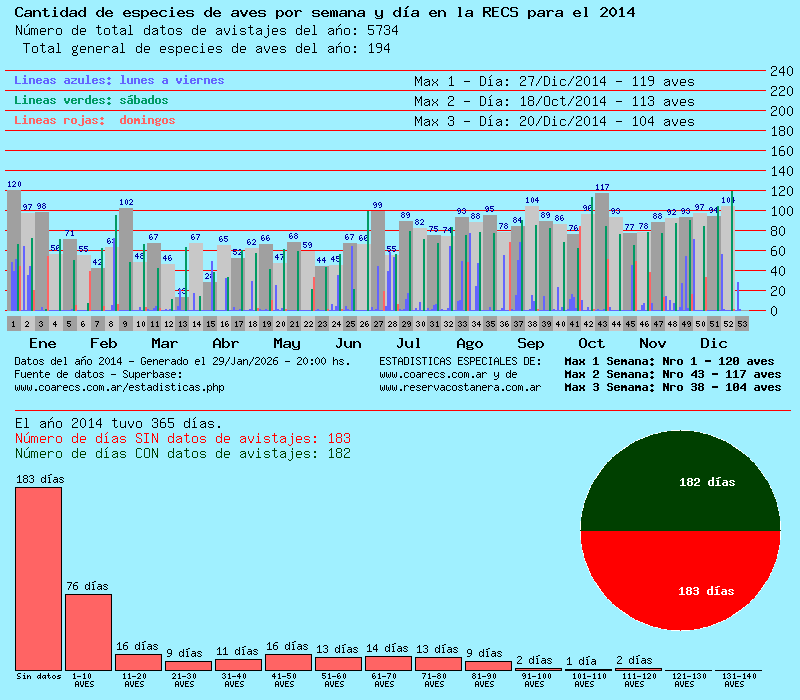This screenshot has width=800, height=700.
Task: Click the 'Oct' month label
Action: tap(591, 343)
